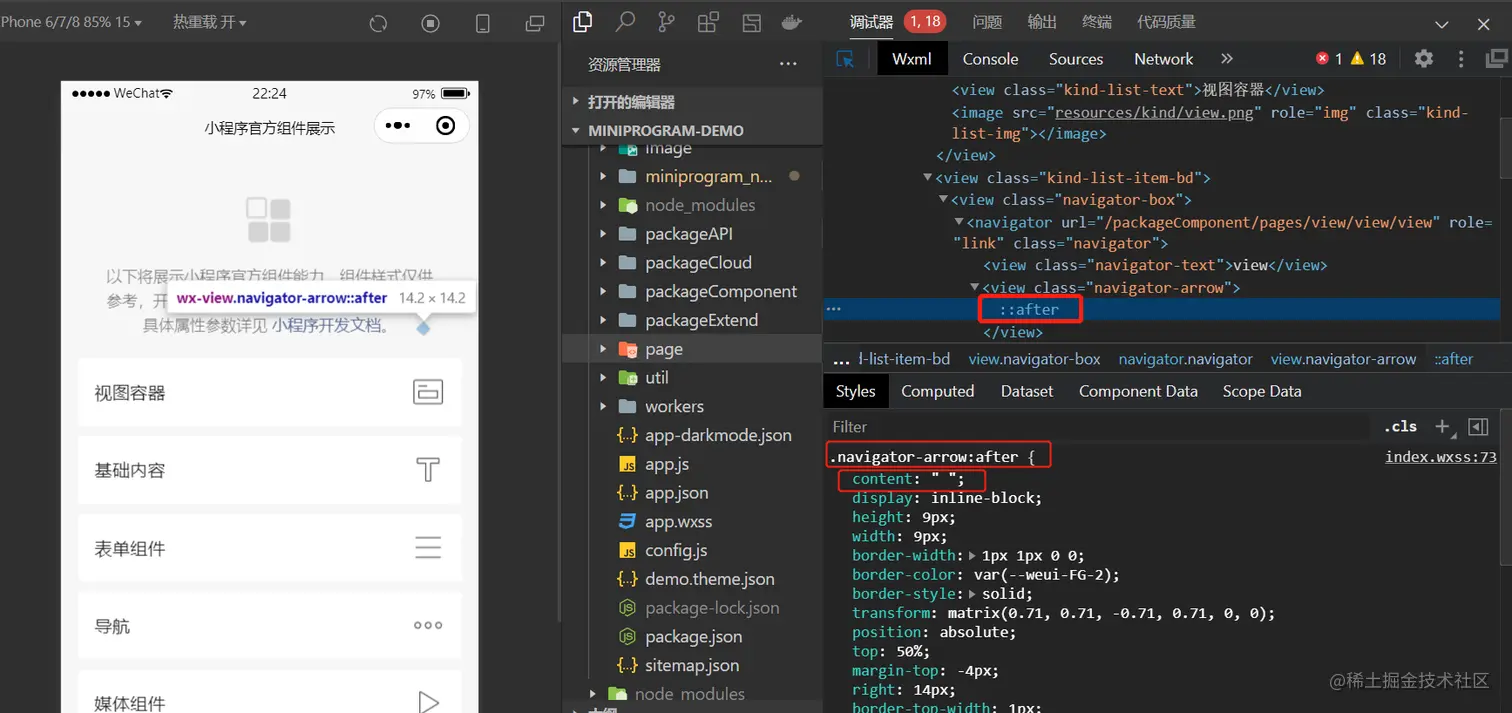Tap mini program capsule close circle
Viewport: 1512px width, 713px height.
click(446, 126)
